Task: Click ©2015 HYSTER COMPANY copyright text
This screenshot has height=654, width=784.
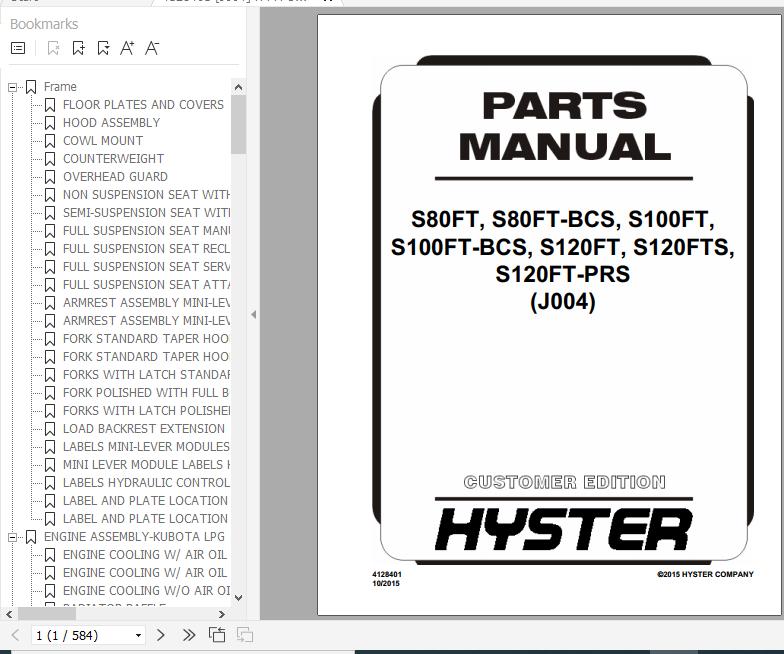Action: 705,574
